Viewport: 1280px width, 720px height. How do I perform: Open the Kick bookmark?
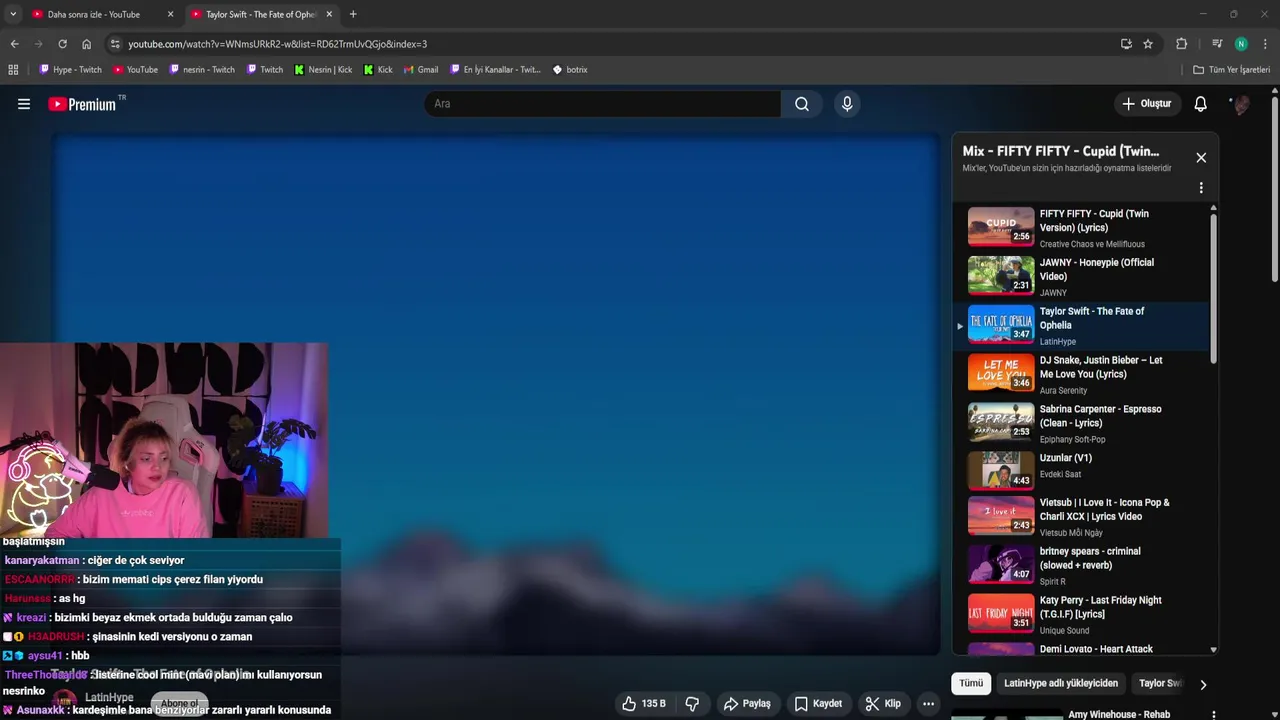coord(378,70)
